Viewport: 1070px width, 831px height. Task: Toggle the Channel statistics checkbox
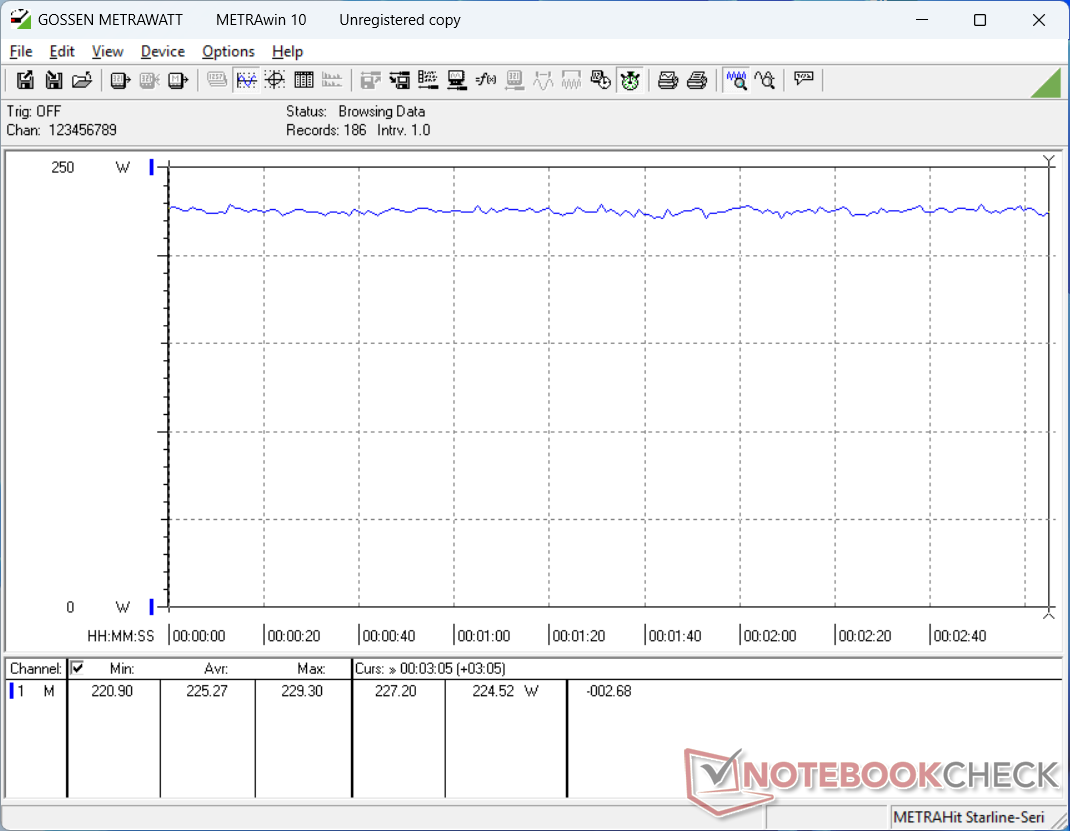78,668
